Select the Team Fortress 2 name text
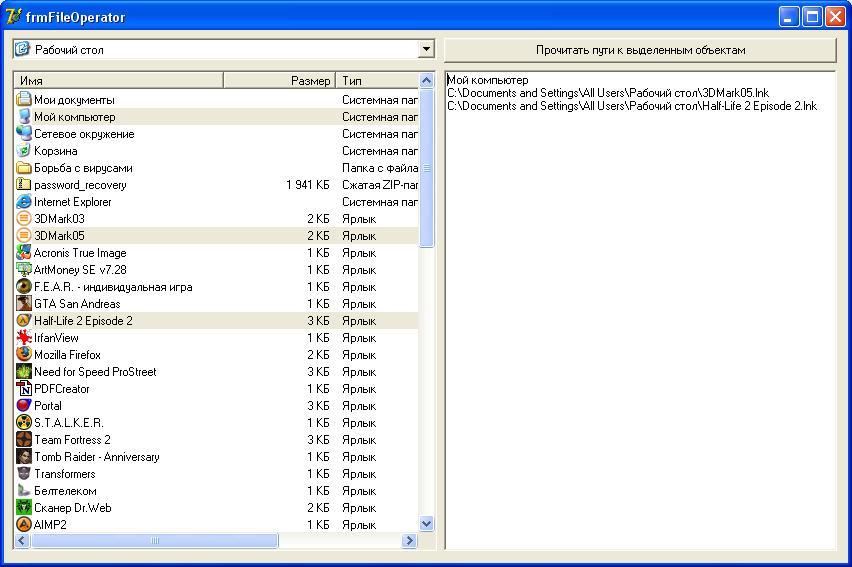 [x=72, y=440]
